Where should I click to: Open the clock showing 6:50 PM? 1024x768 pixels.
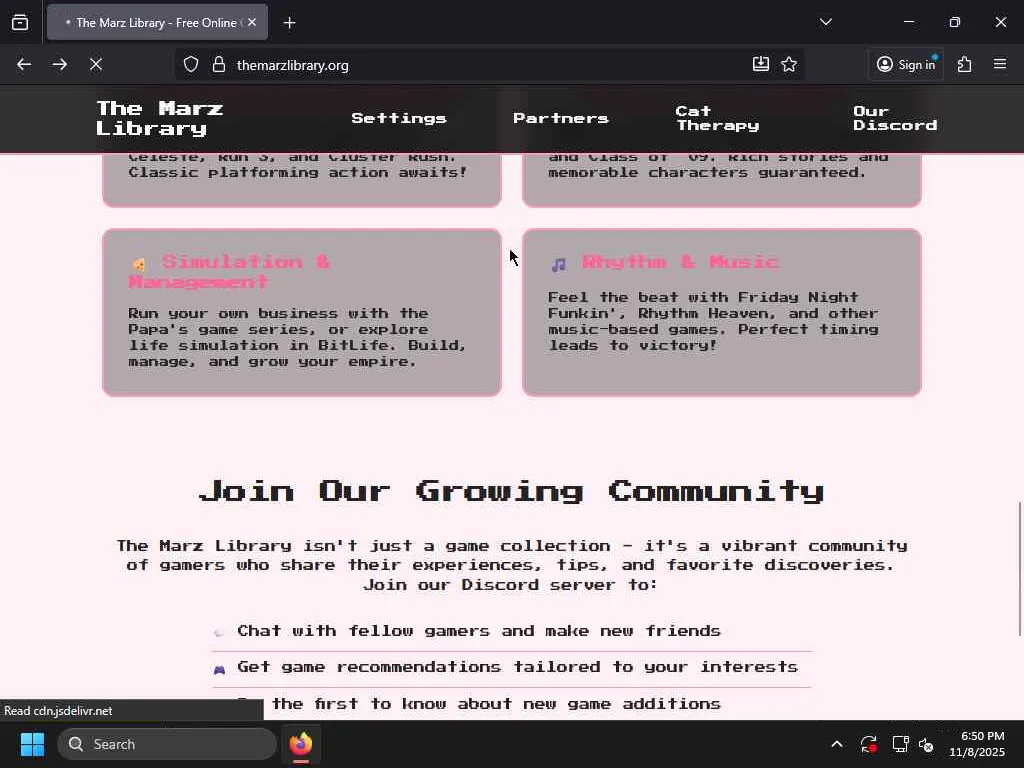(x=977, y=744)
